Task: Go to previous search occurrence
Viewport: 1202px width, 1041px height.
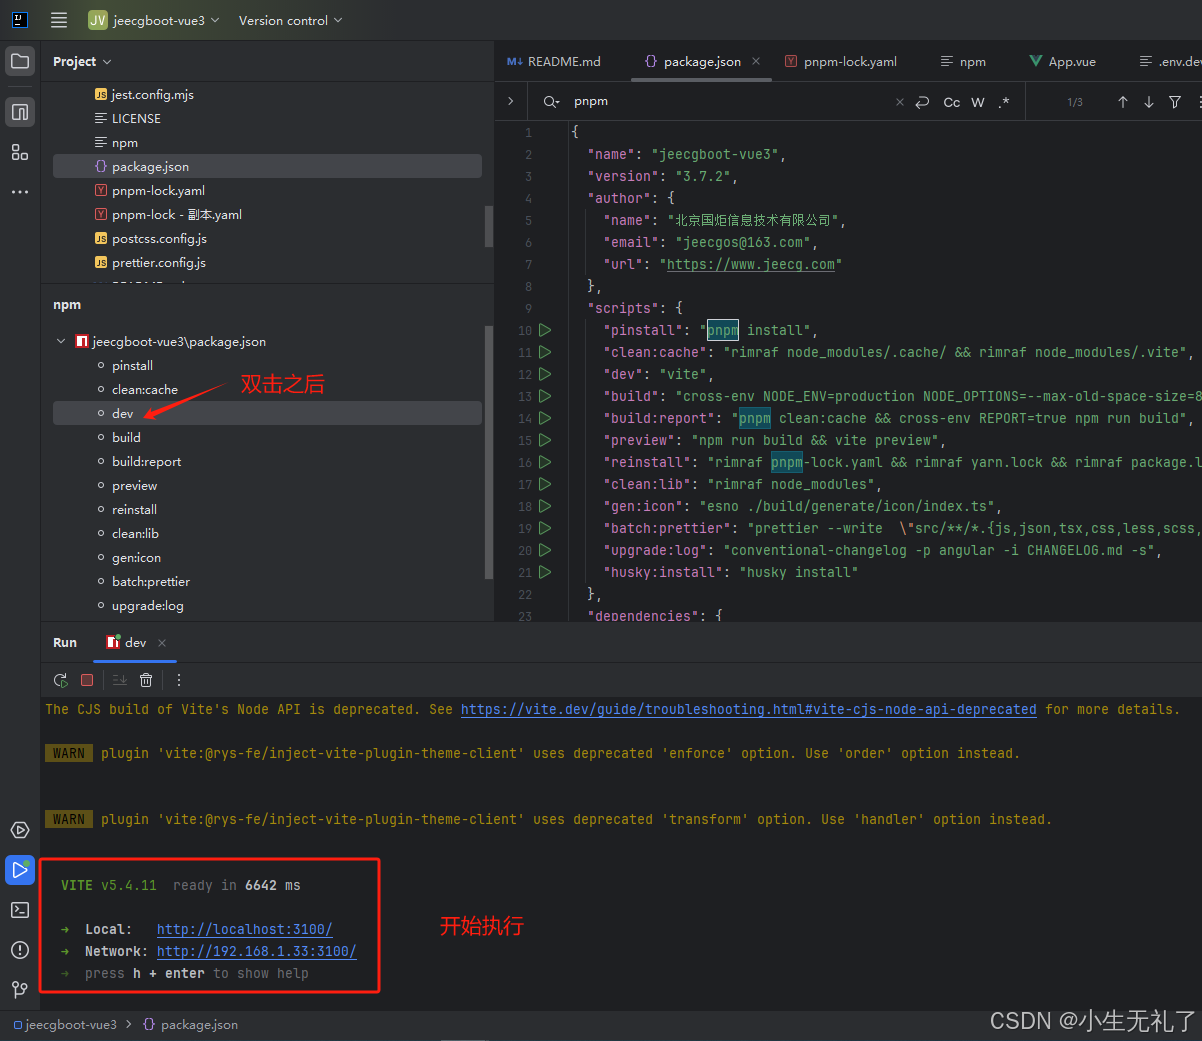Action: pyautogui.click(x=1123, y=102)
